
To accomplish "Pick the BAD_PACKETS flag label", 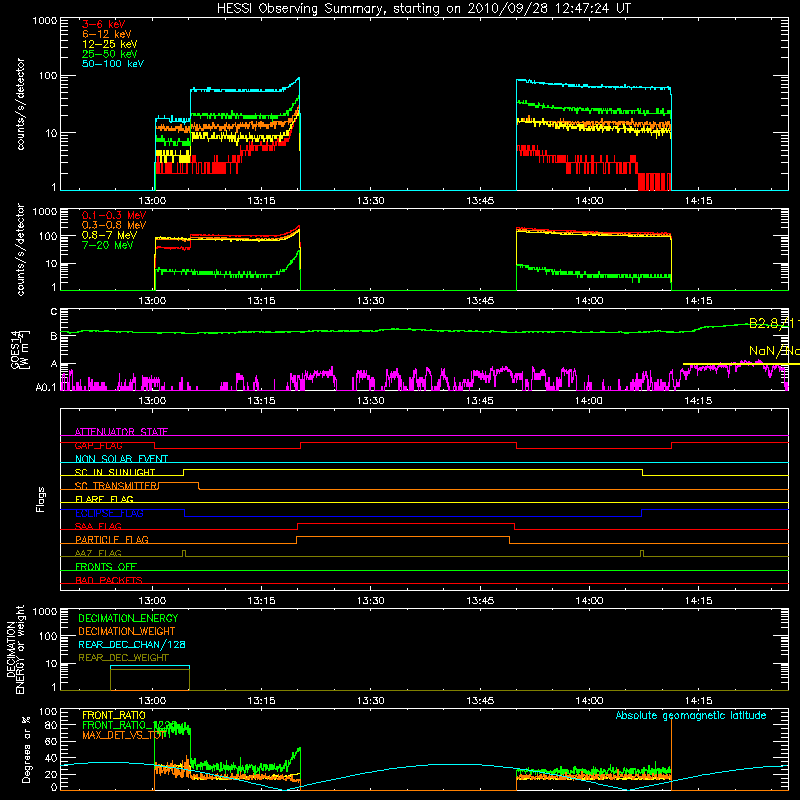I will pos(109,580).
